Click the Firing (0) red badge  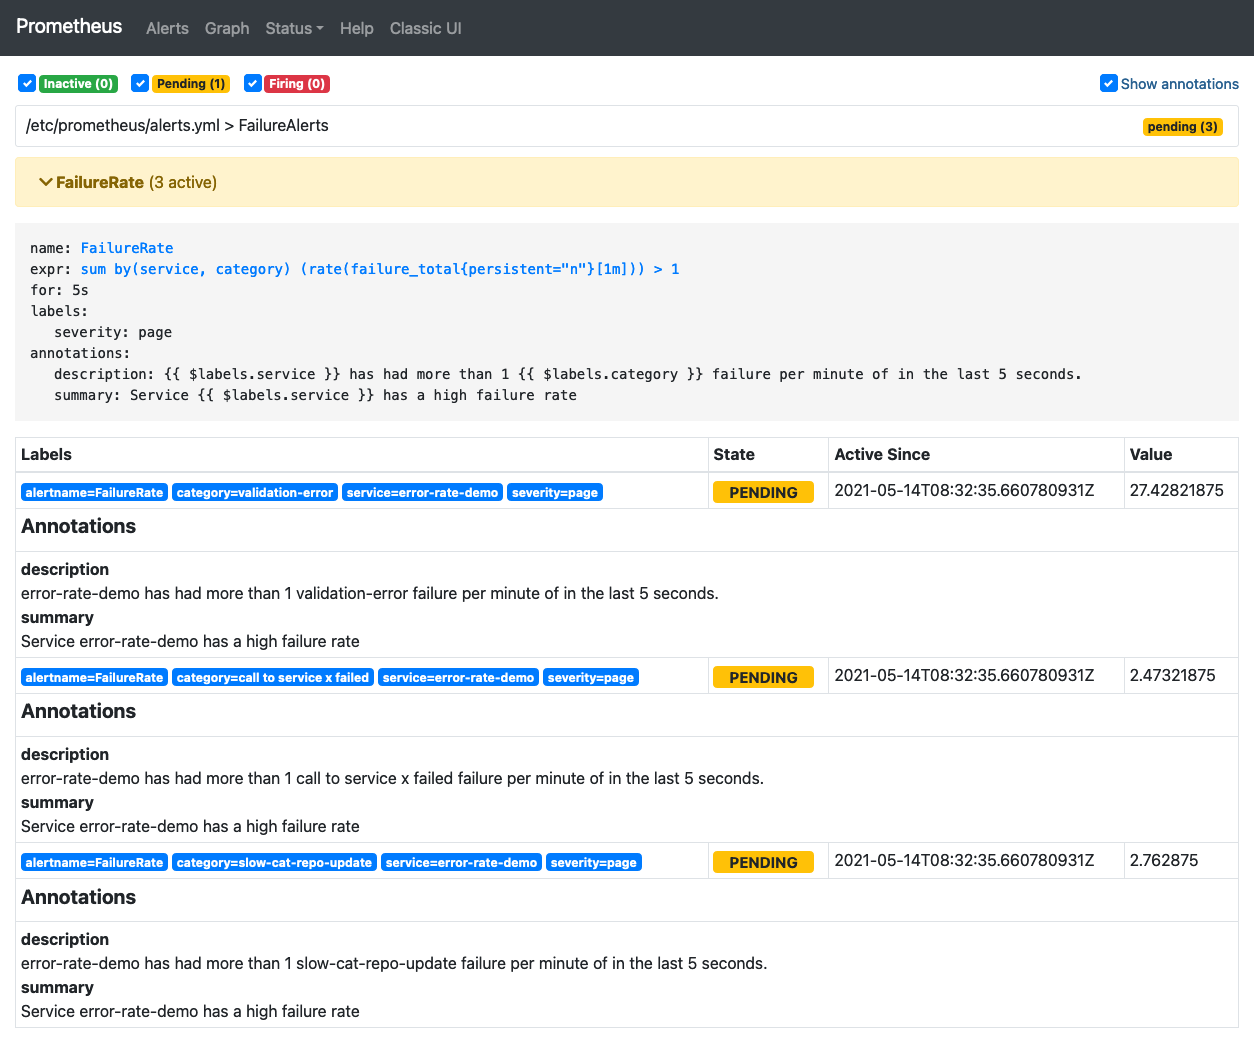(297, 84)
